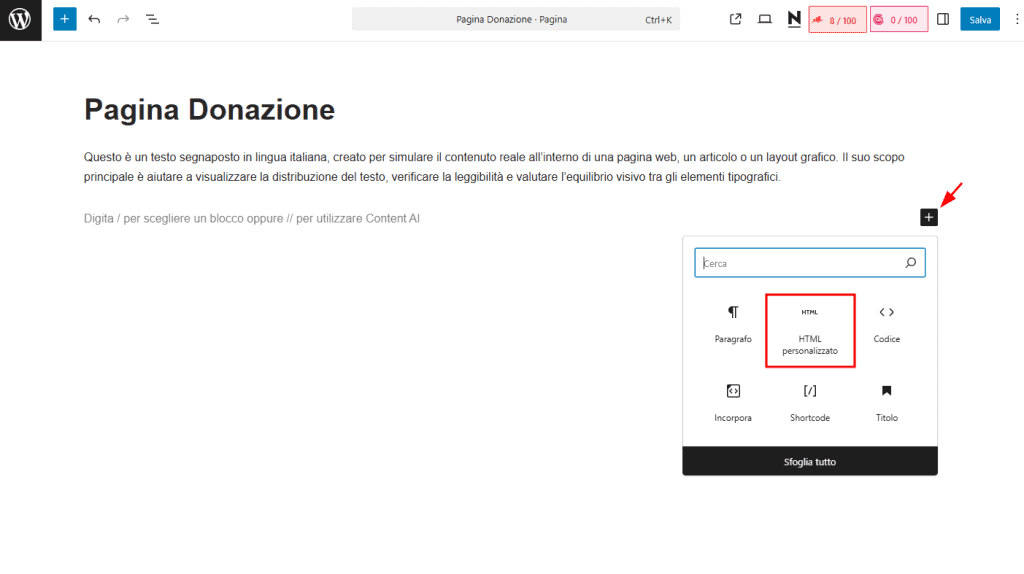The width and height of the screenshot is (1024, 574).
Task: Click the search magnifier icon
Action: (x=911, y=263)
